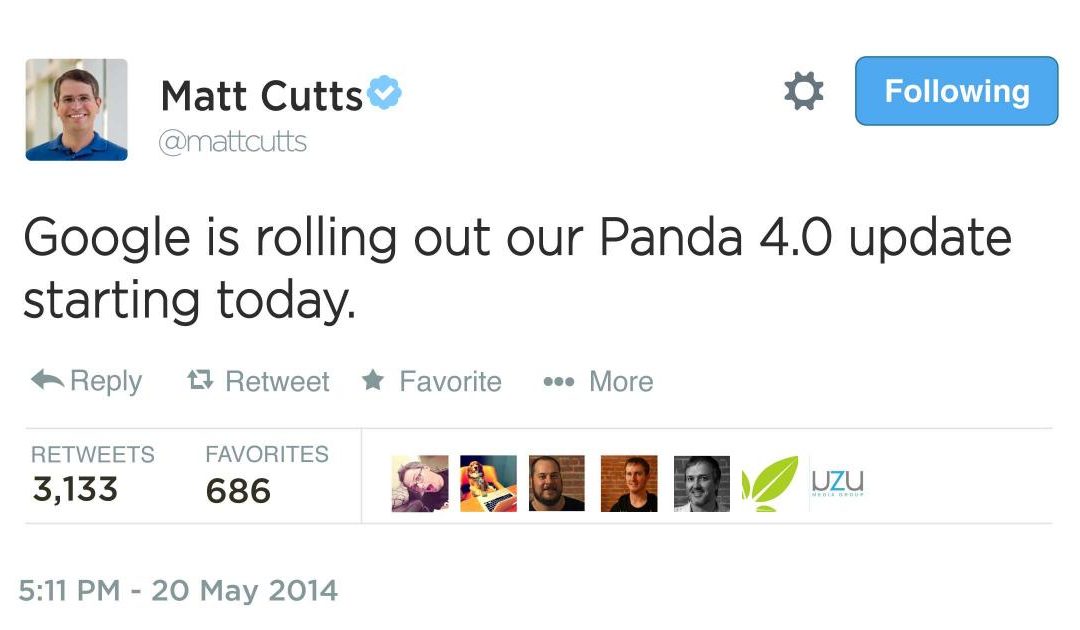The image size is (1080, 630).
Task: Click the Retweet arrows icon
Action: [200, 381]
